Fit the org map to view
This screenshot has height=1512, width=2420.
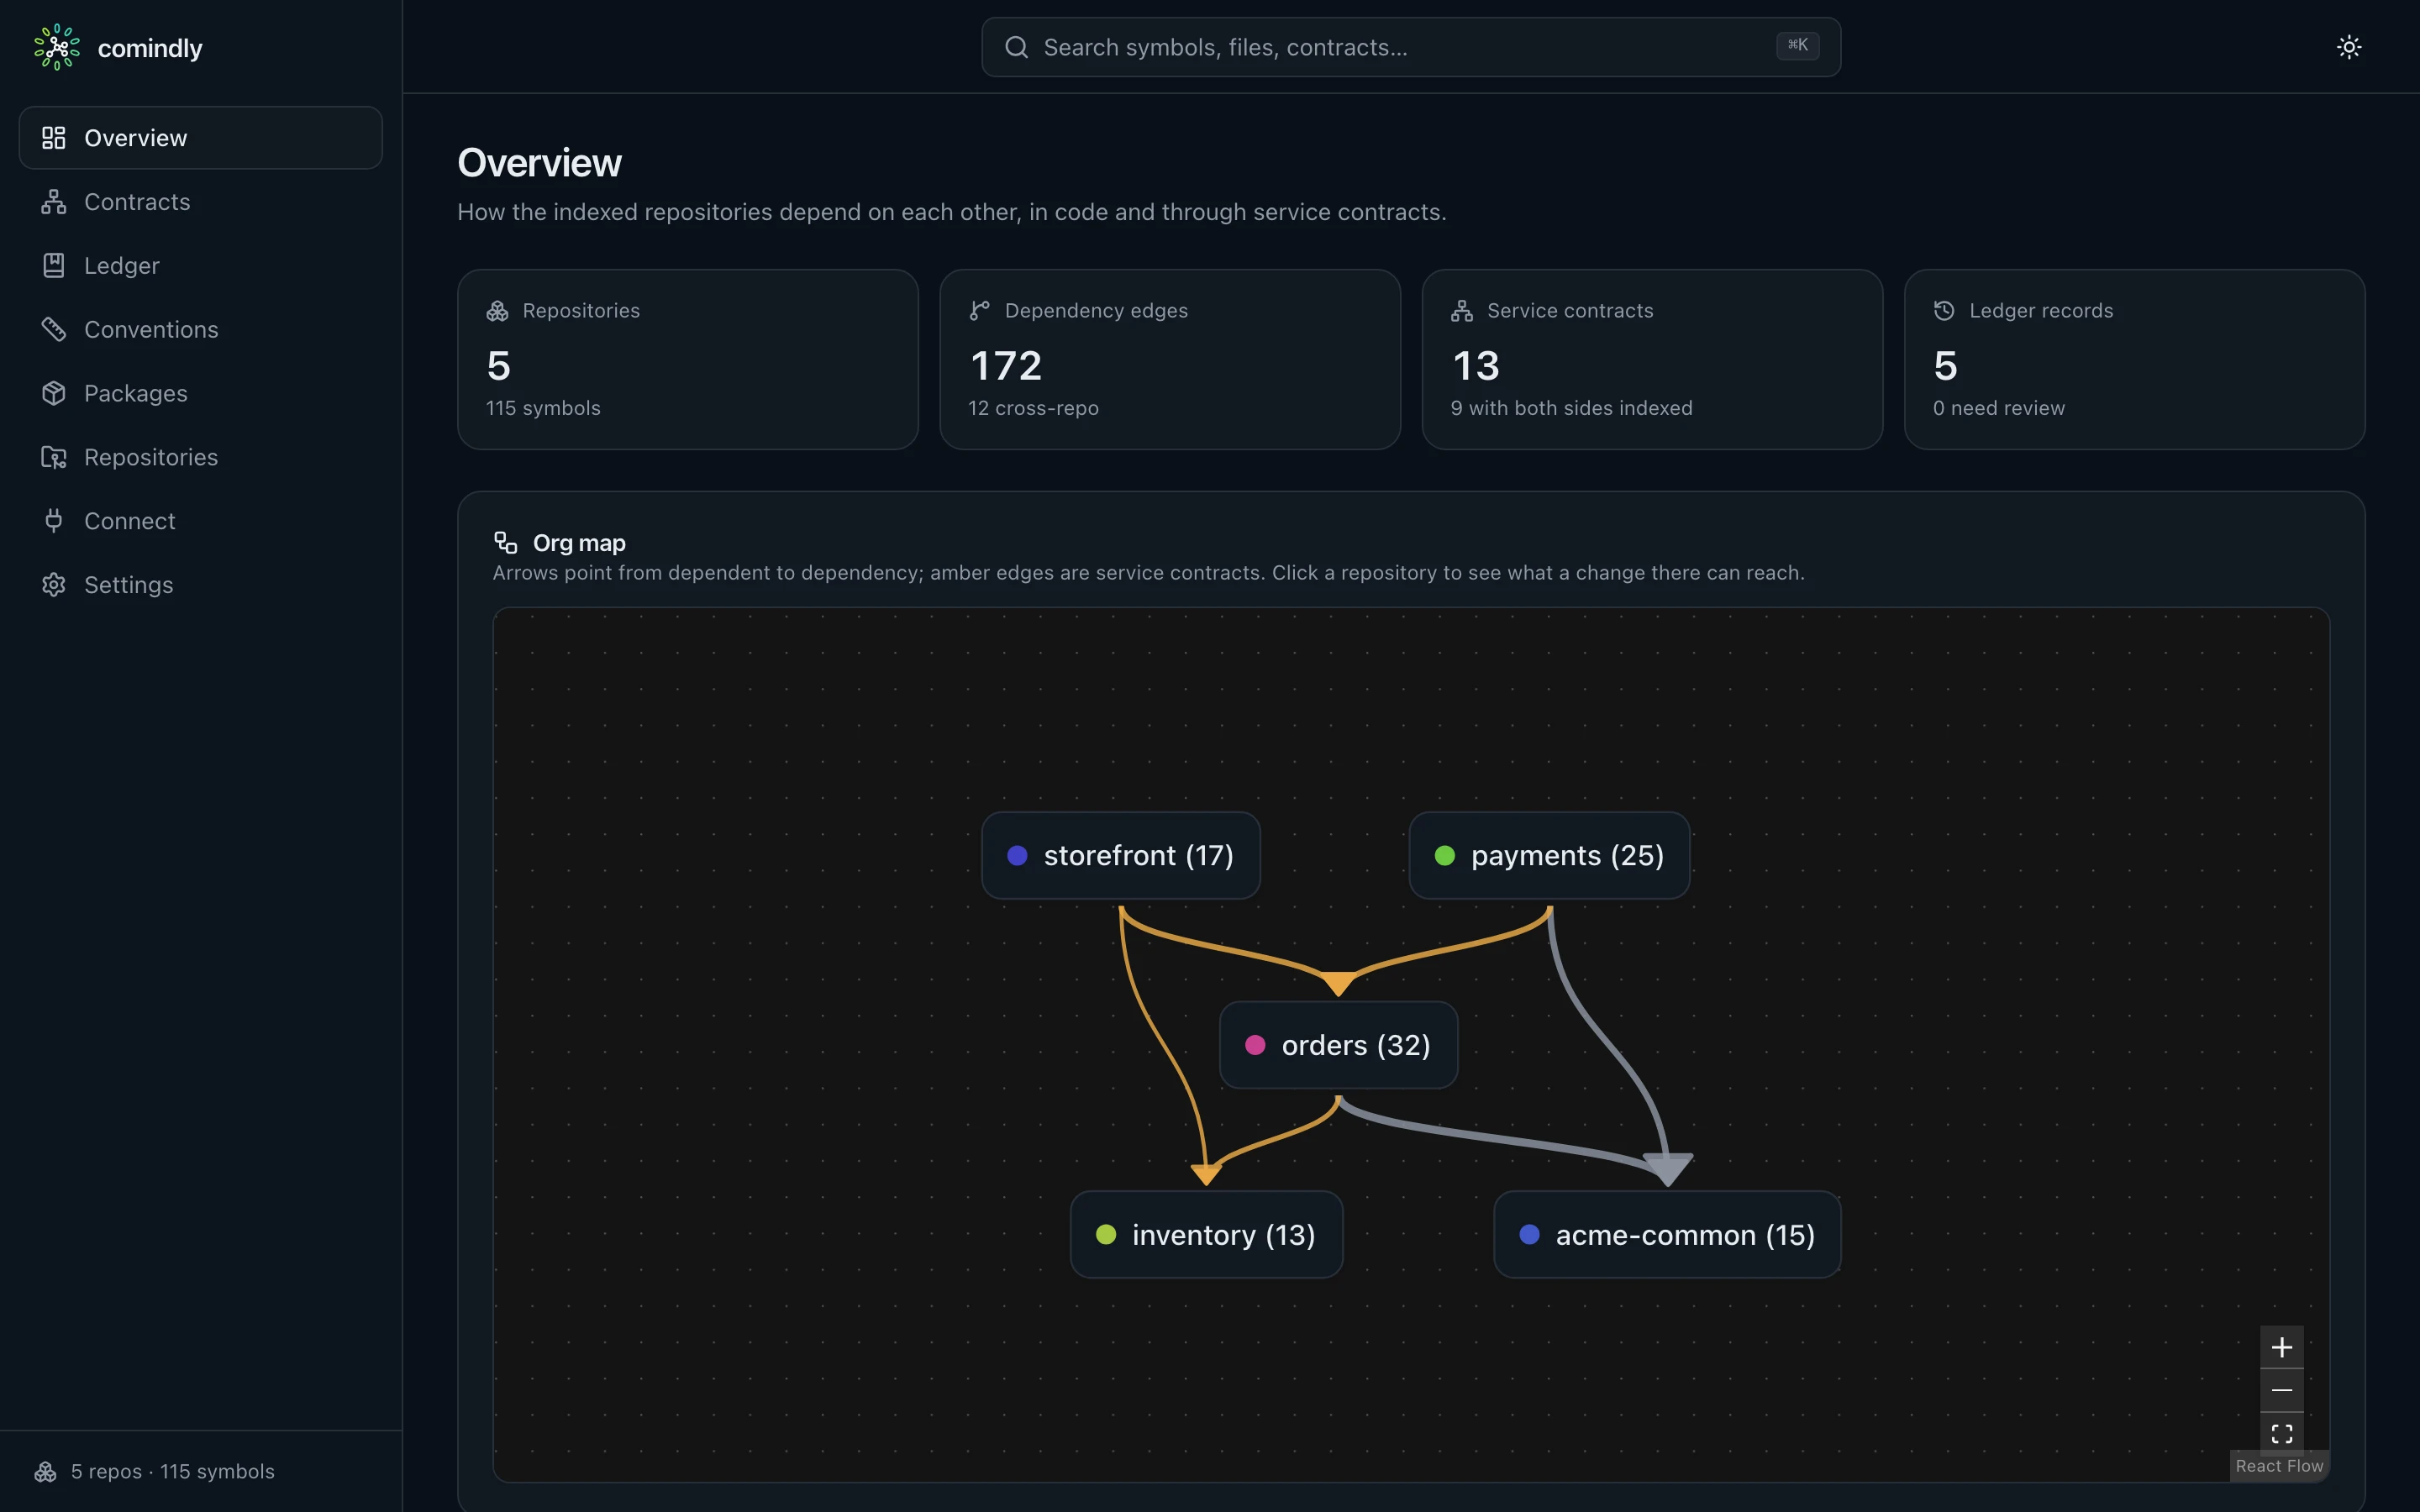click(x=2282, y=1433)
